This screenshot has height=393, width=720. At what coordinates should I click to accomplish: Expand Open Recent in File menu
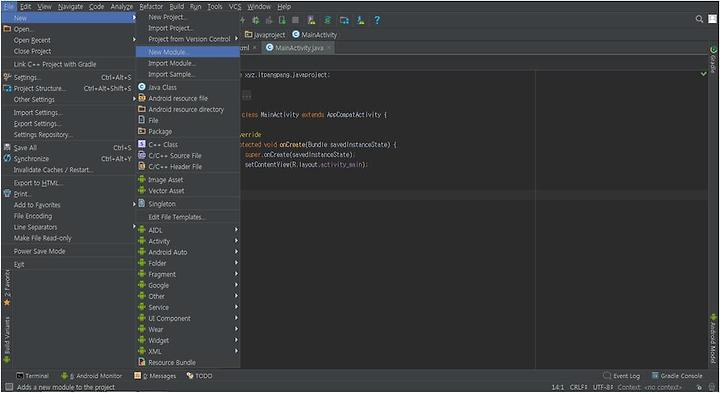point(69,40)
